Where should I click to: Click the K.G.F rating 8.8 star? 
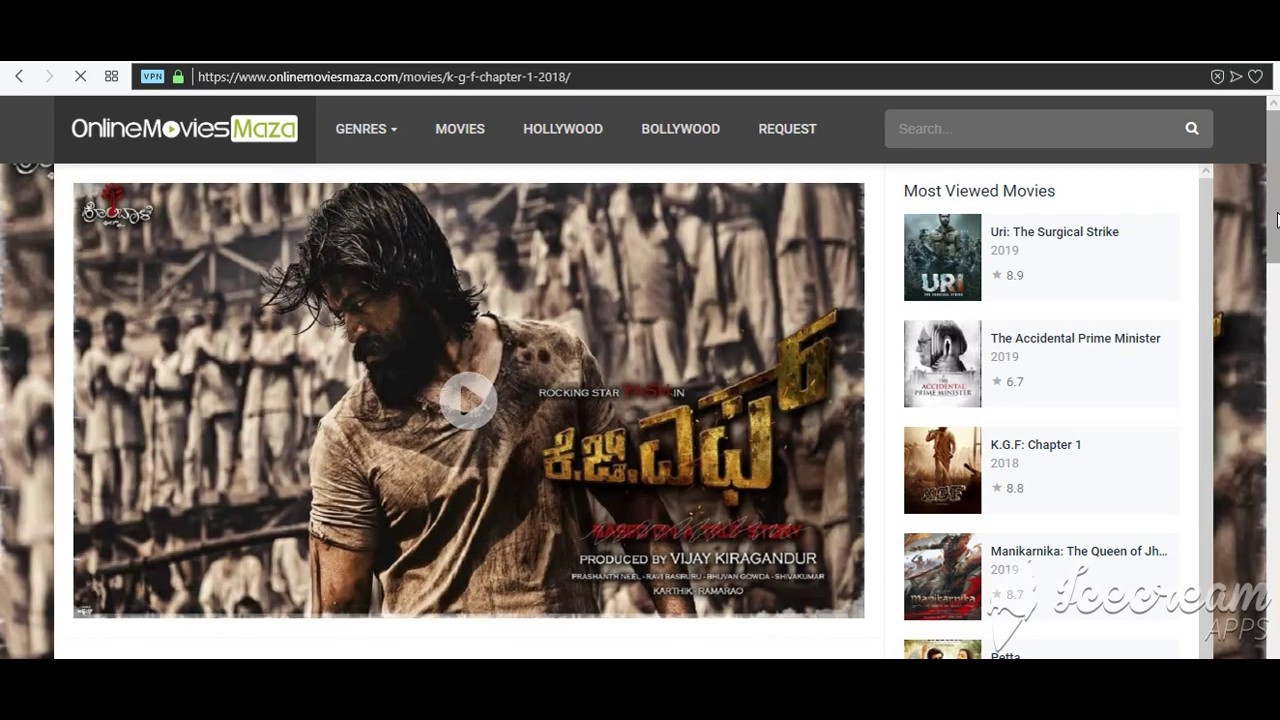click(x=996, y=488)
